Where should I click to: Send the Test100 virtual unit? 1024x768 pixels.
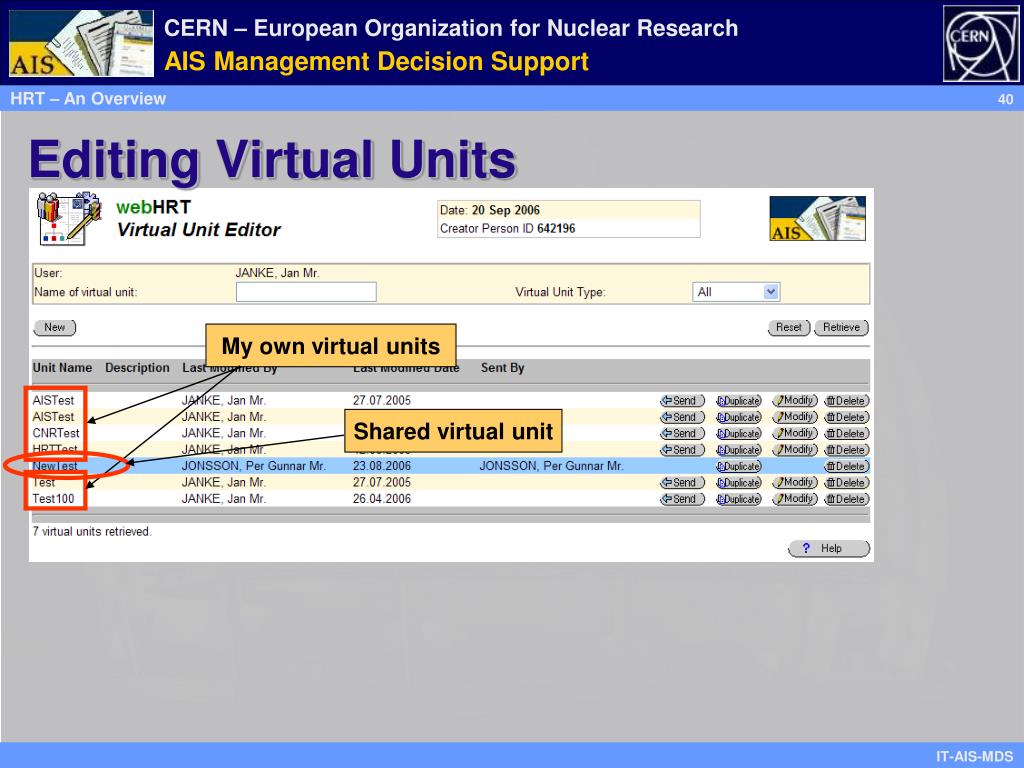point(682,499)
